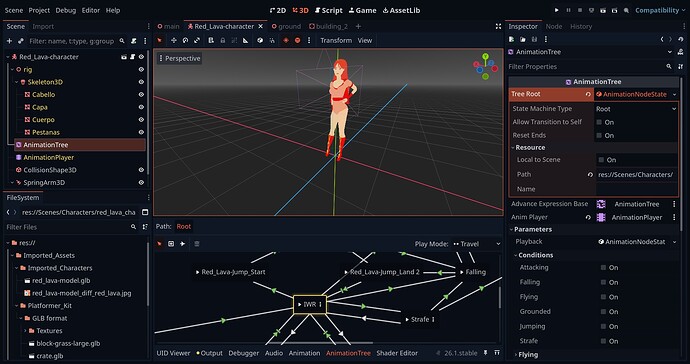Toggle visibility of Cabello mesh
The image size is (690, 364).
pyautogui.click(x=141, y=95)
